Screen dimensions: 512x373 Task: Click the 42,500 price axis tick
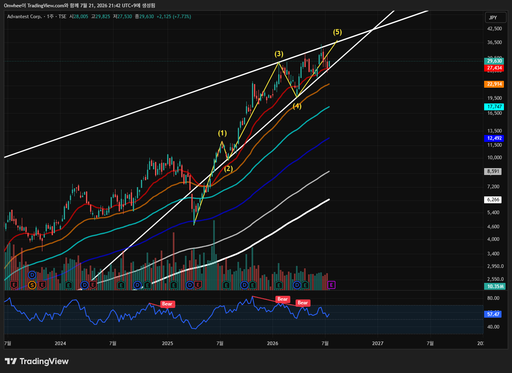click(495, 29)
